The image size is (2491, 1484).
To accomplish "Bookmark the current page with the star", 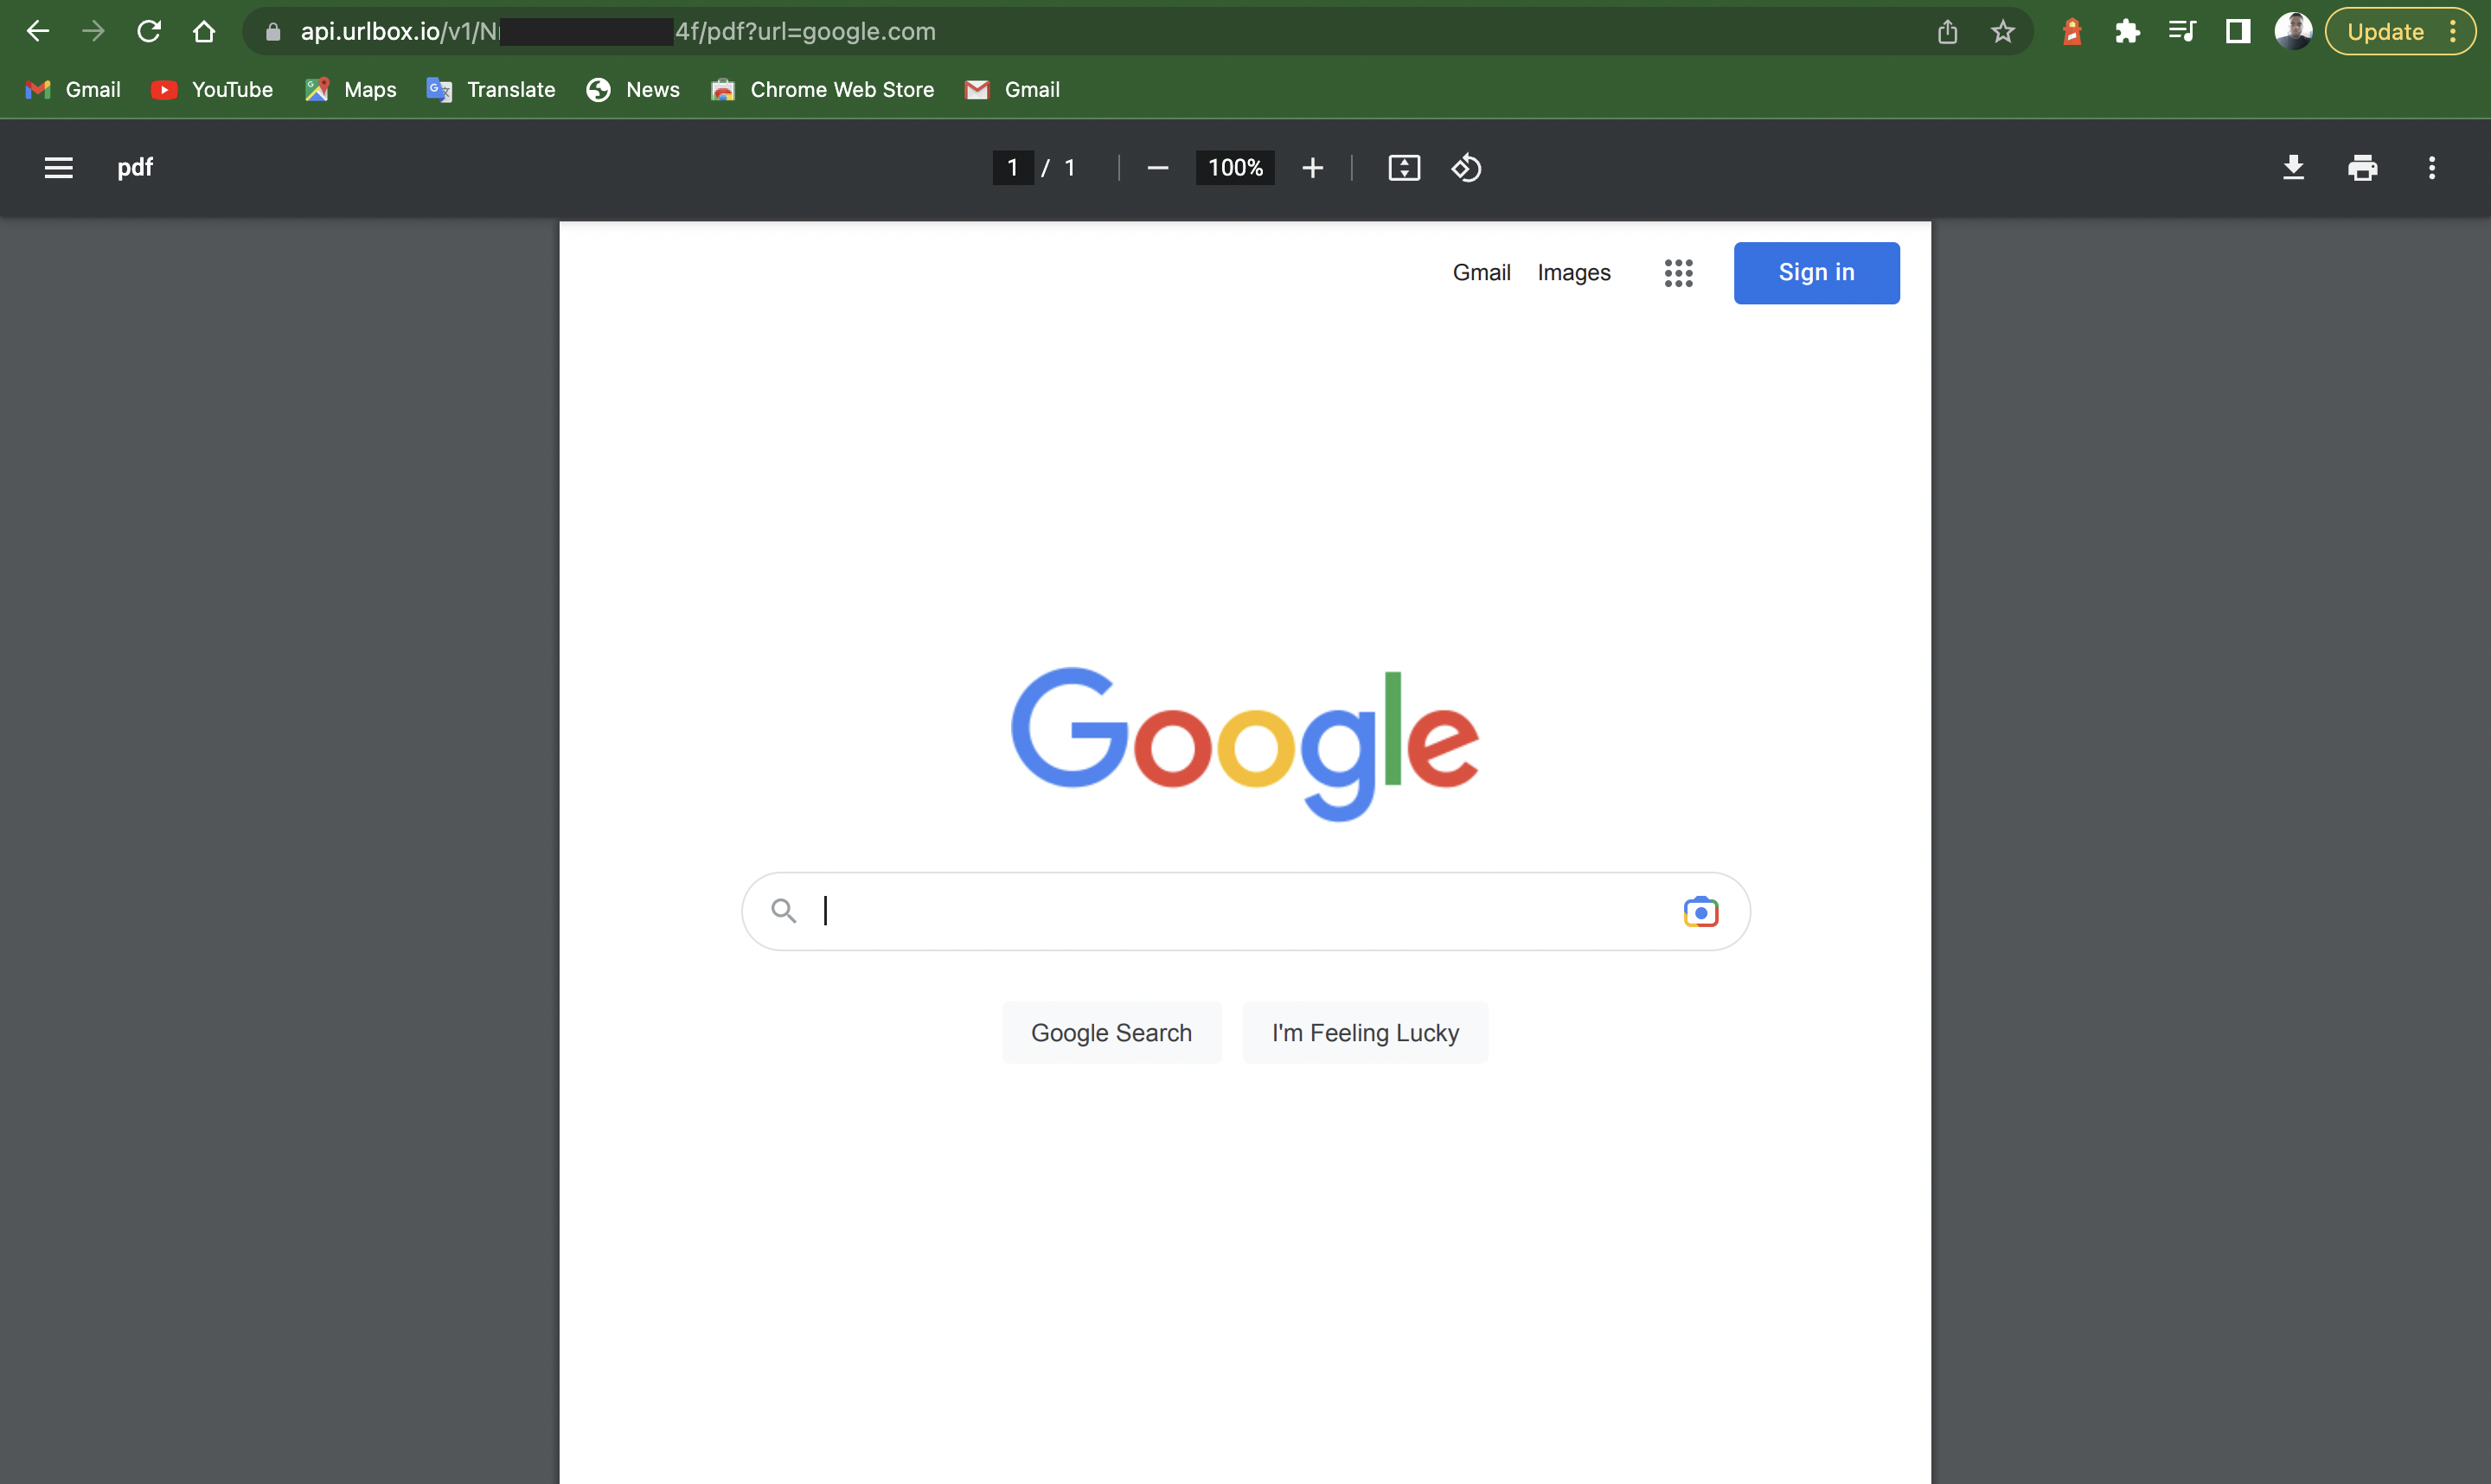I will pos(2002,31).
